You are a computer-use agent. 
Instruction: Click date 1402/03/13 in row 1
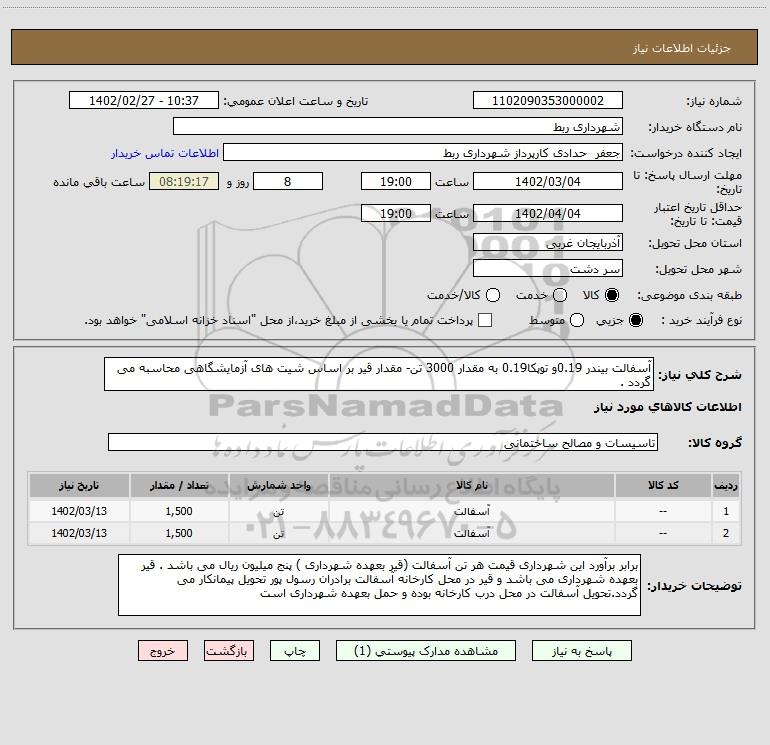[79, 511]
